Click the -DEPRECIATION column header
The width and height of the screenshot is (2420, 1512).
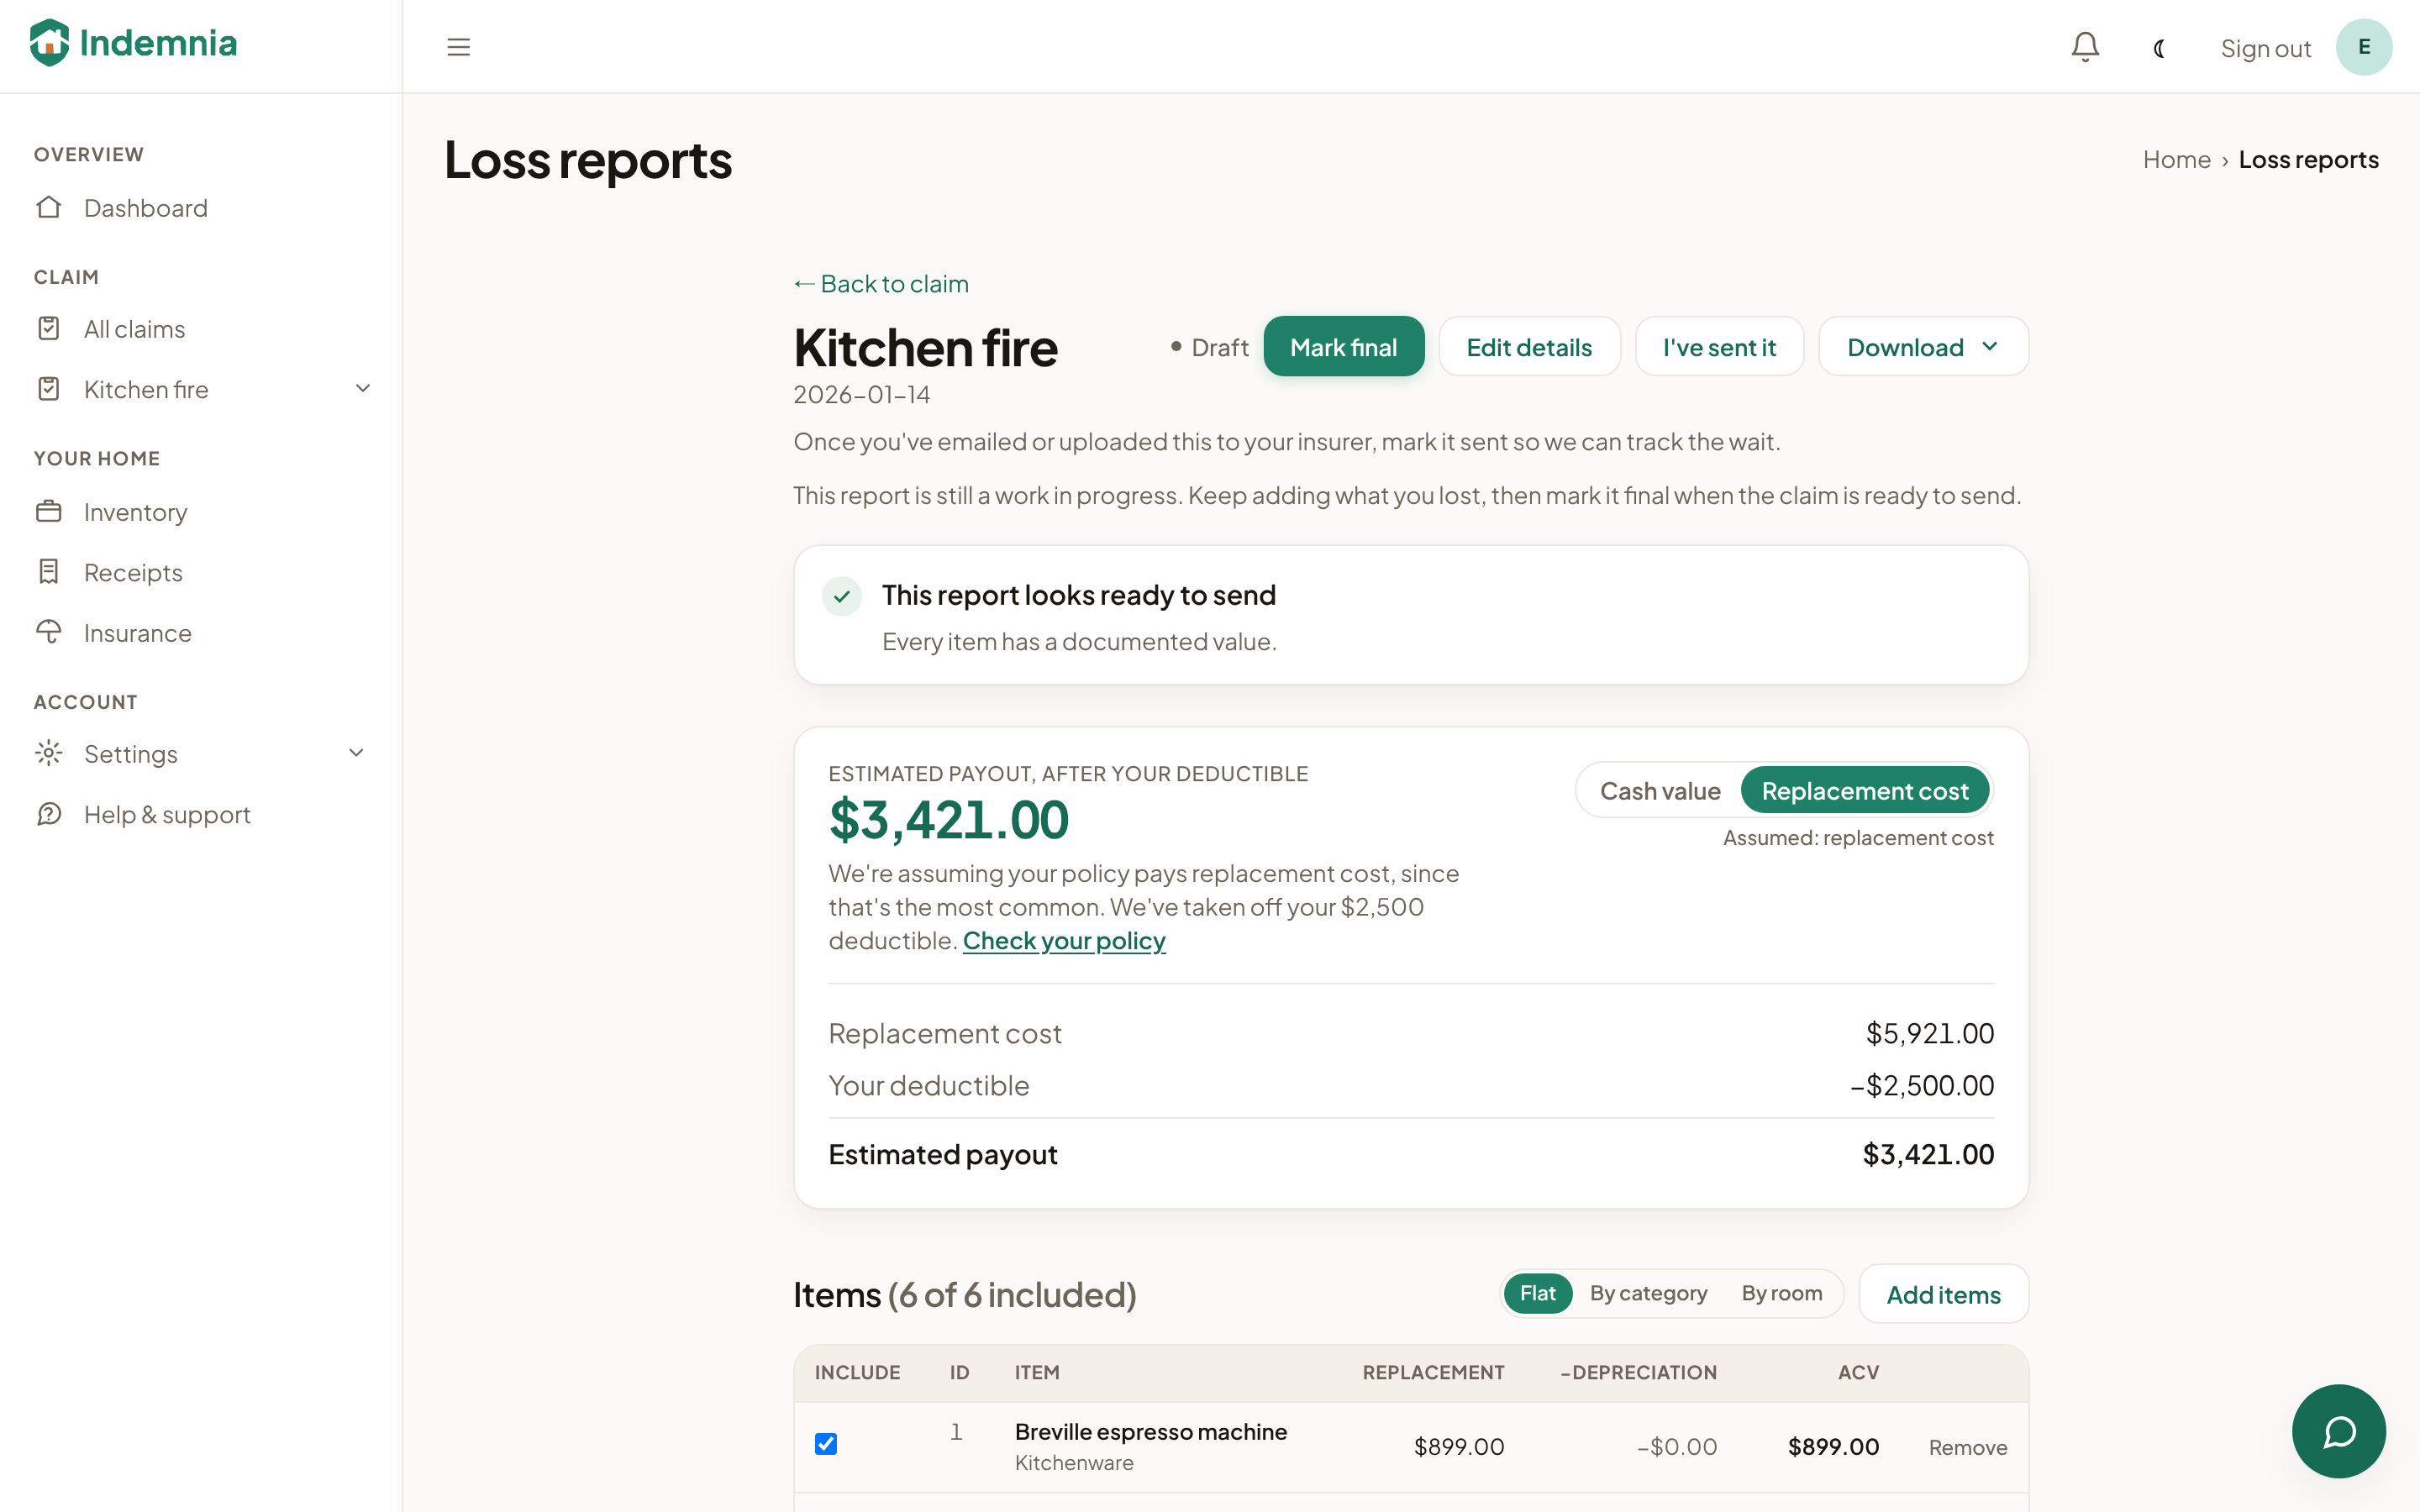(x=1638, y=1372)
